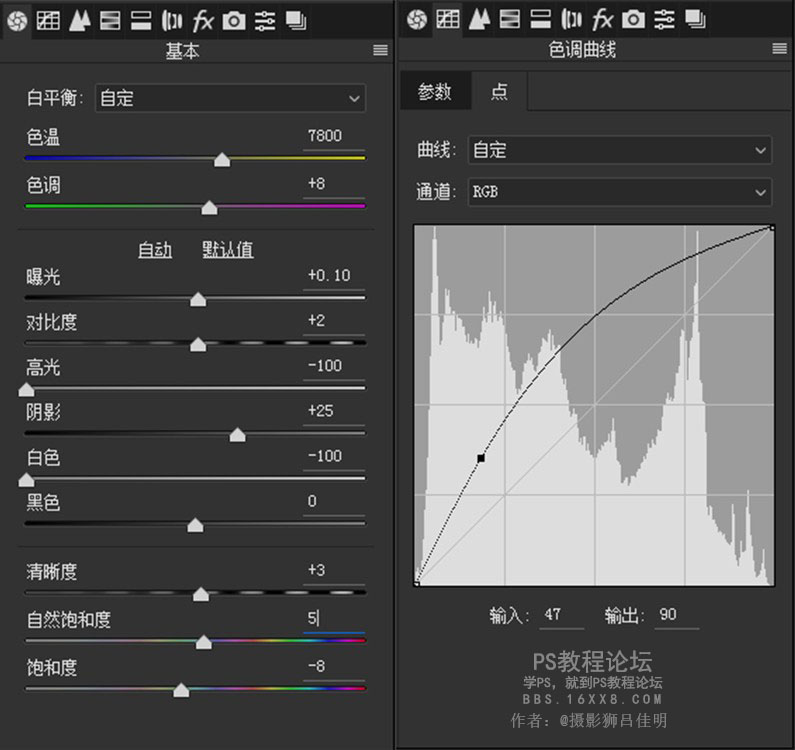Open Snapshots icon in right panel
This screenshot has width=795, height=750.
click(695, 20)
